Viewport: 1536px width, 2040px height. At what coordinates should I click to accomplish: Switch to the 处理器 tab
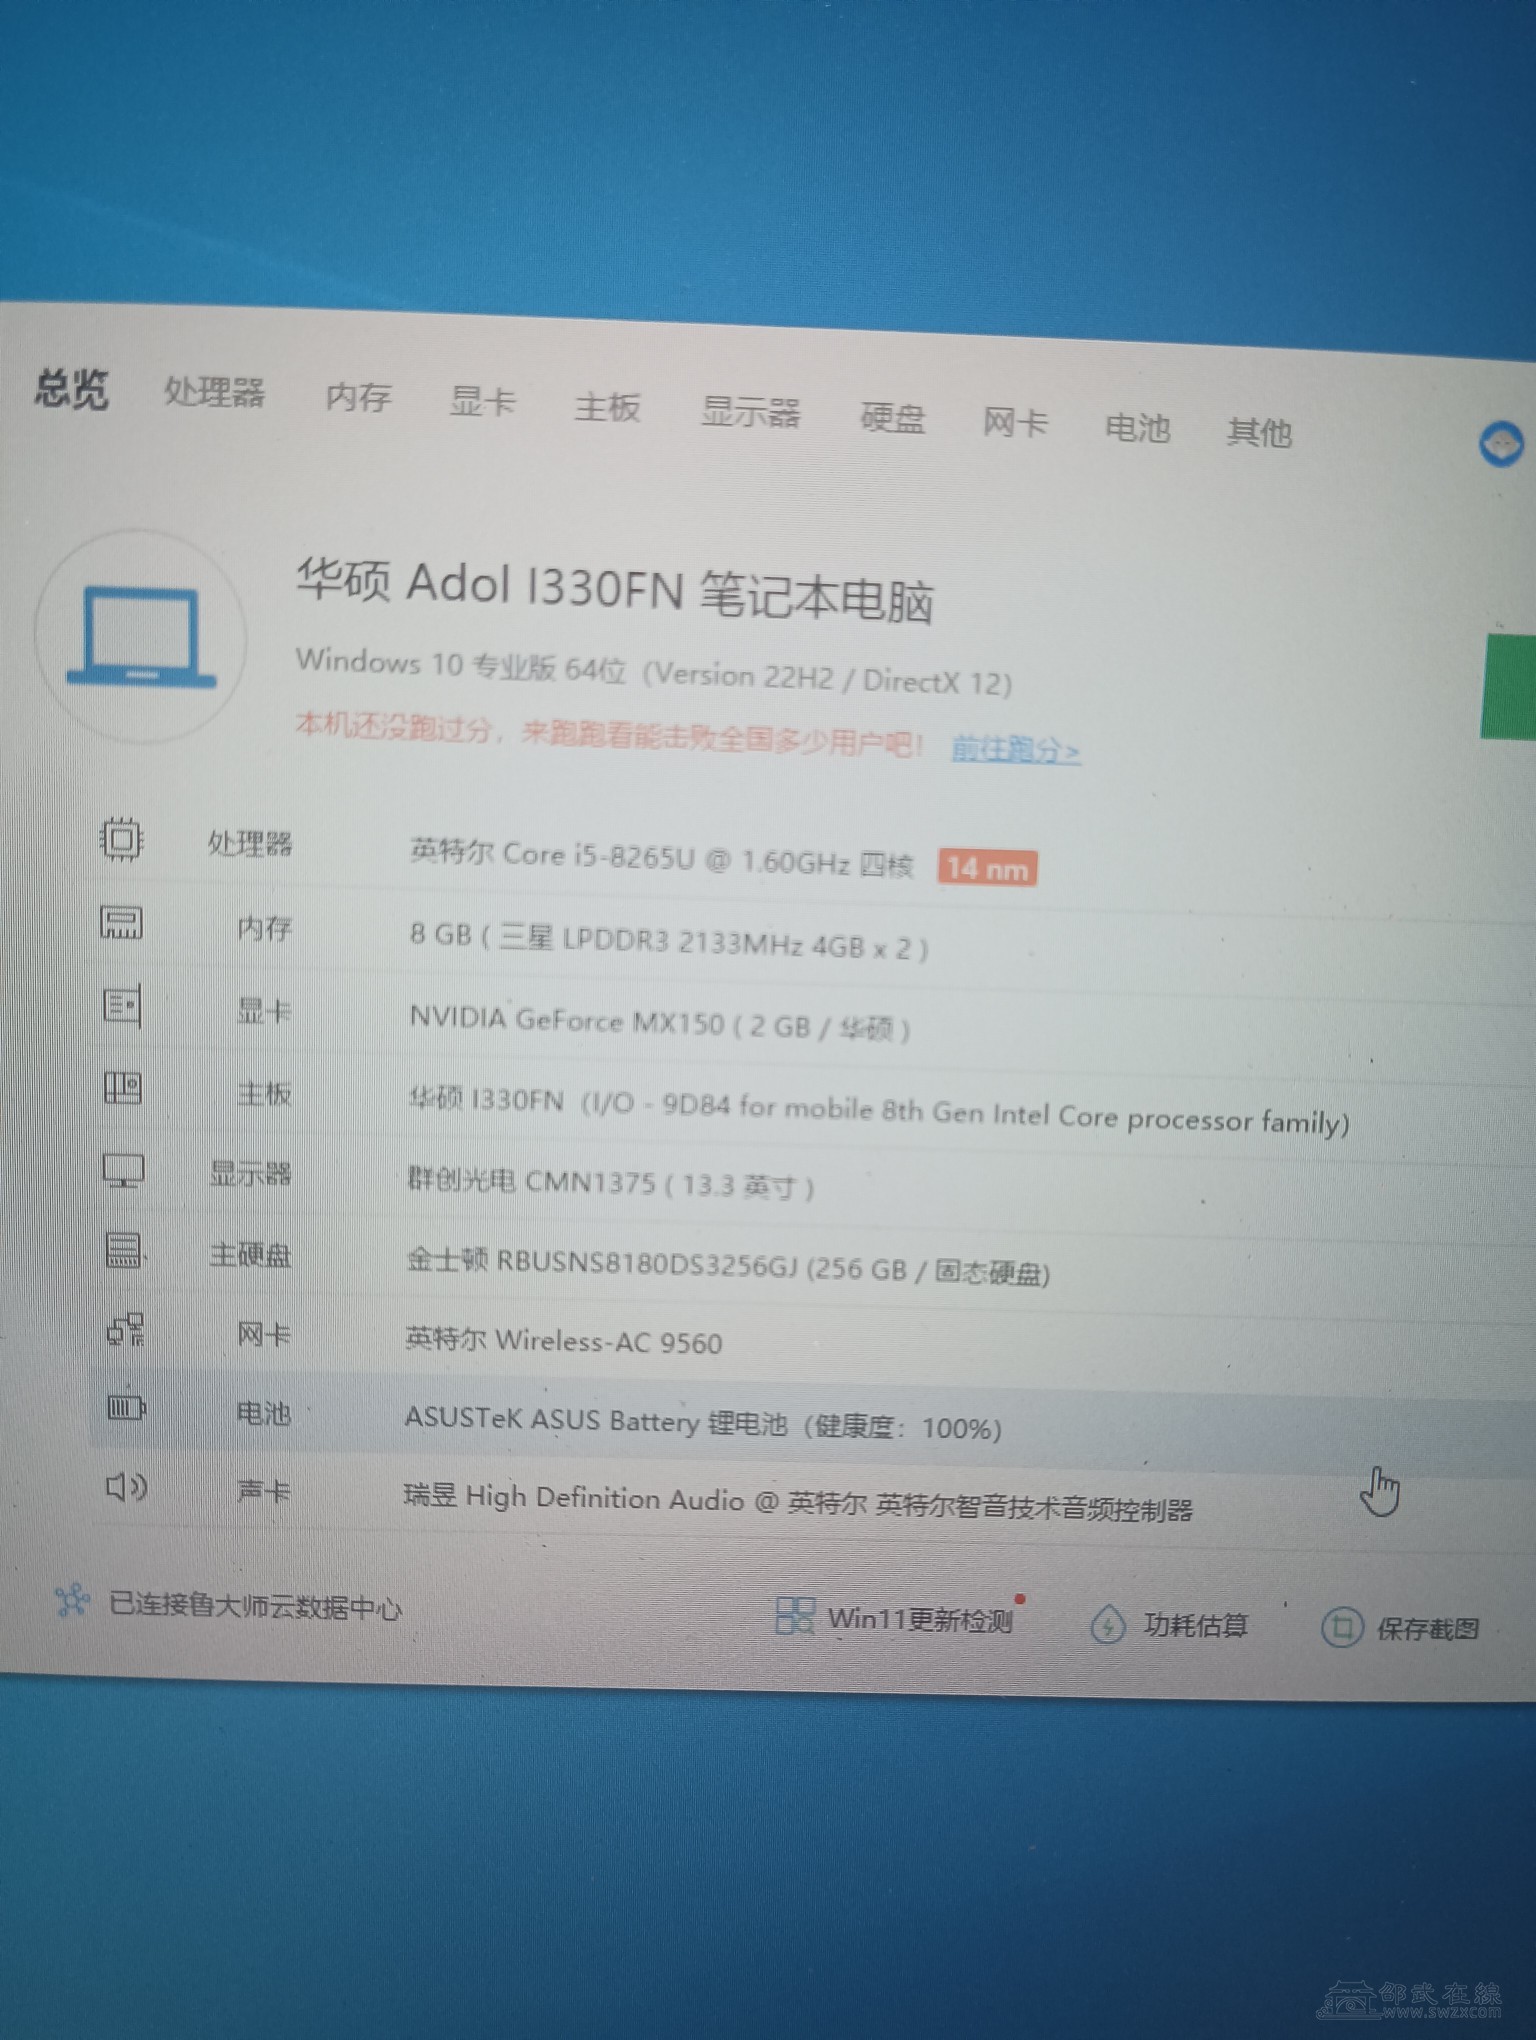(214, 392)
